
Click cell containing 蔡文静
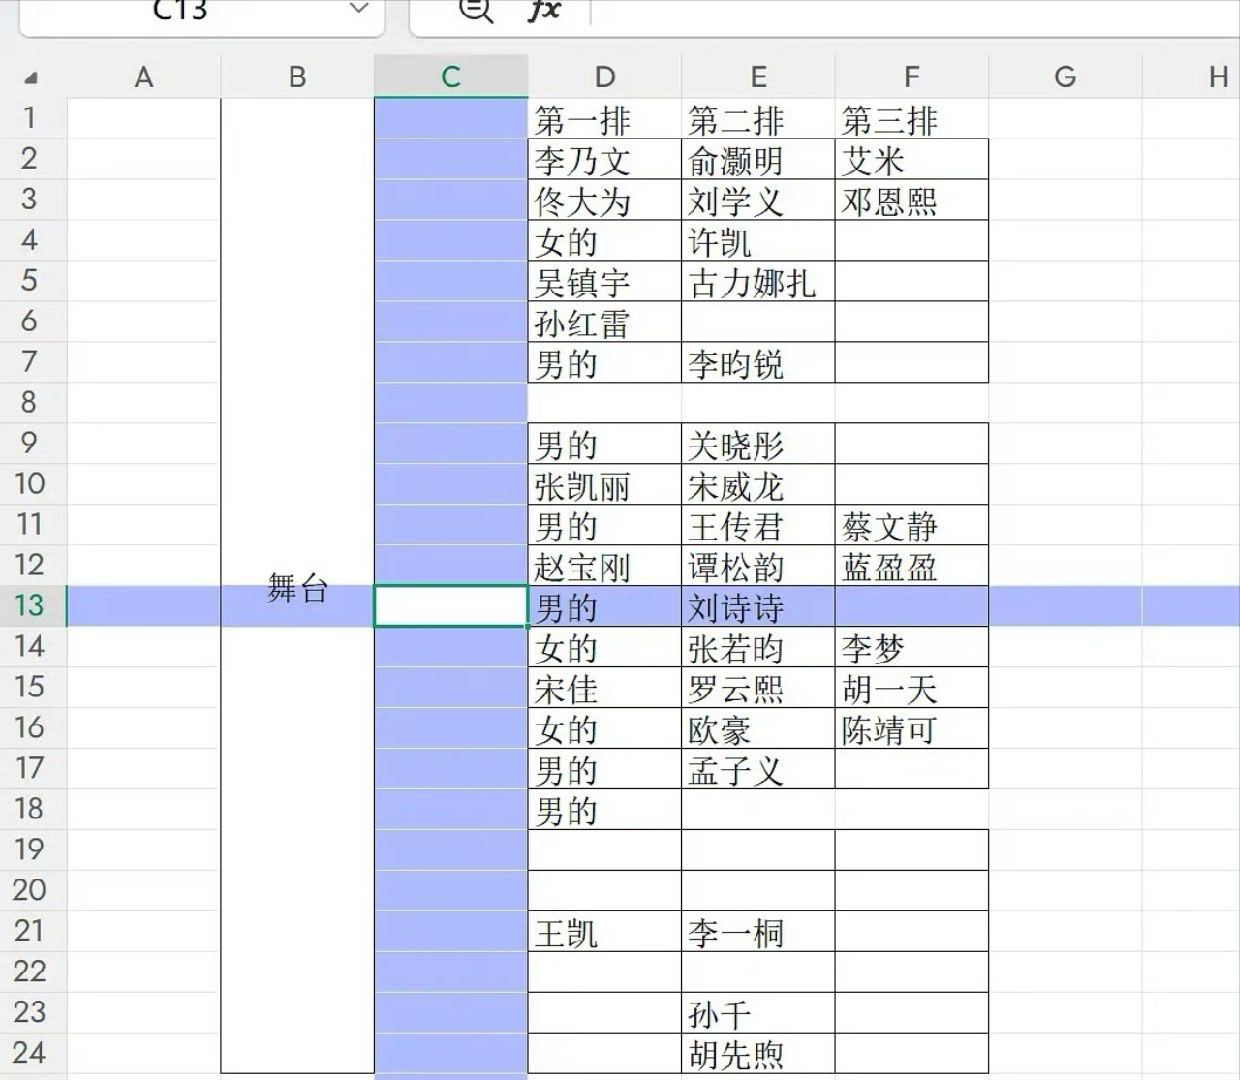(911, 526)
